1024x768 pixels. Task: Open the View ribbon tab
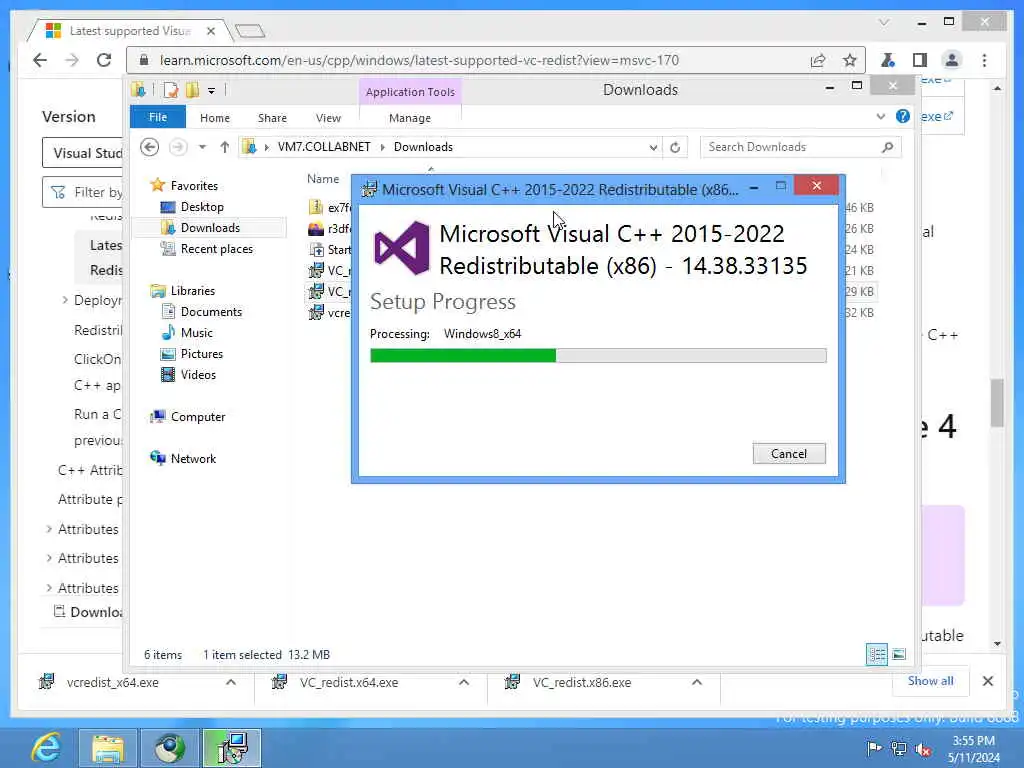[328, 118]
